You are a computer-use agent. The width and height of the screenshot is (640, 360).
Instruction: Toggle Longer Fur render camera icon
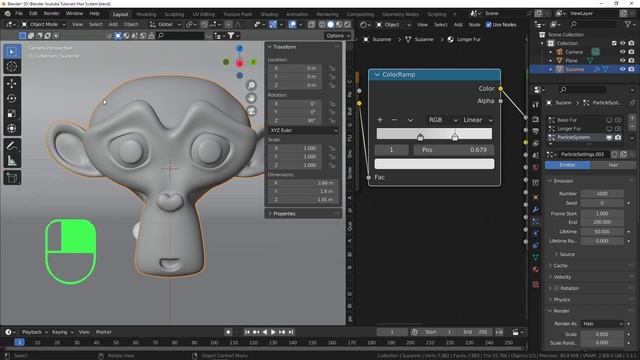(618, 129)
